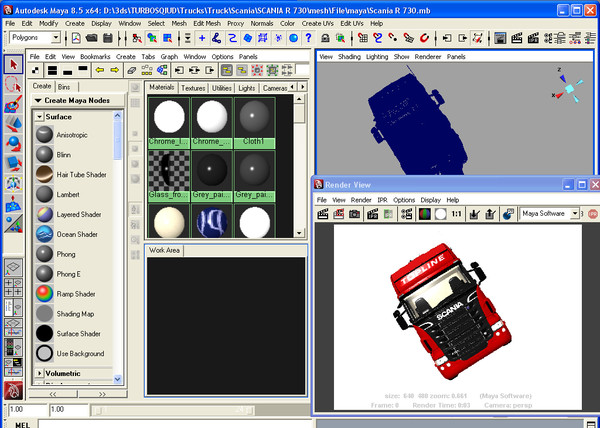Click the Hypershade previous graph yellow arrow
This screenshot has width=600, height=428.
pyautogui.click(x=100, y=70)
